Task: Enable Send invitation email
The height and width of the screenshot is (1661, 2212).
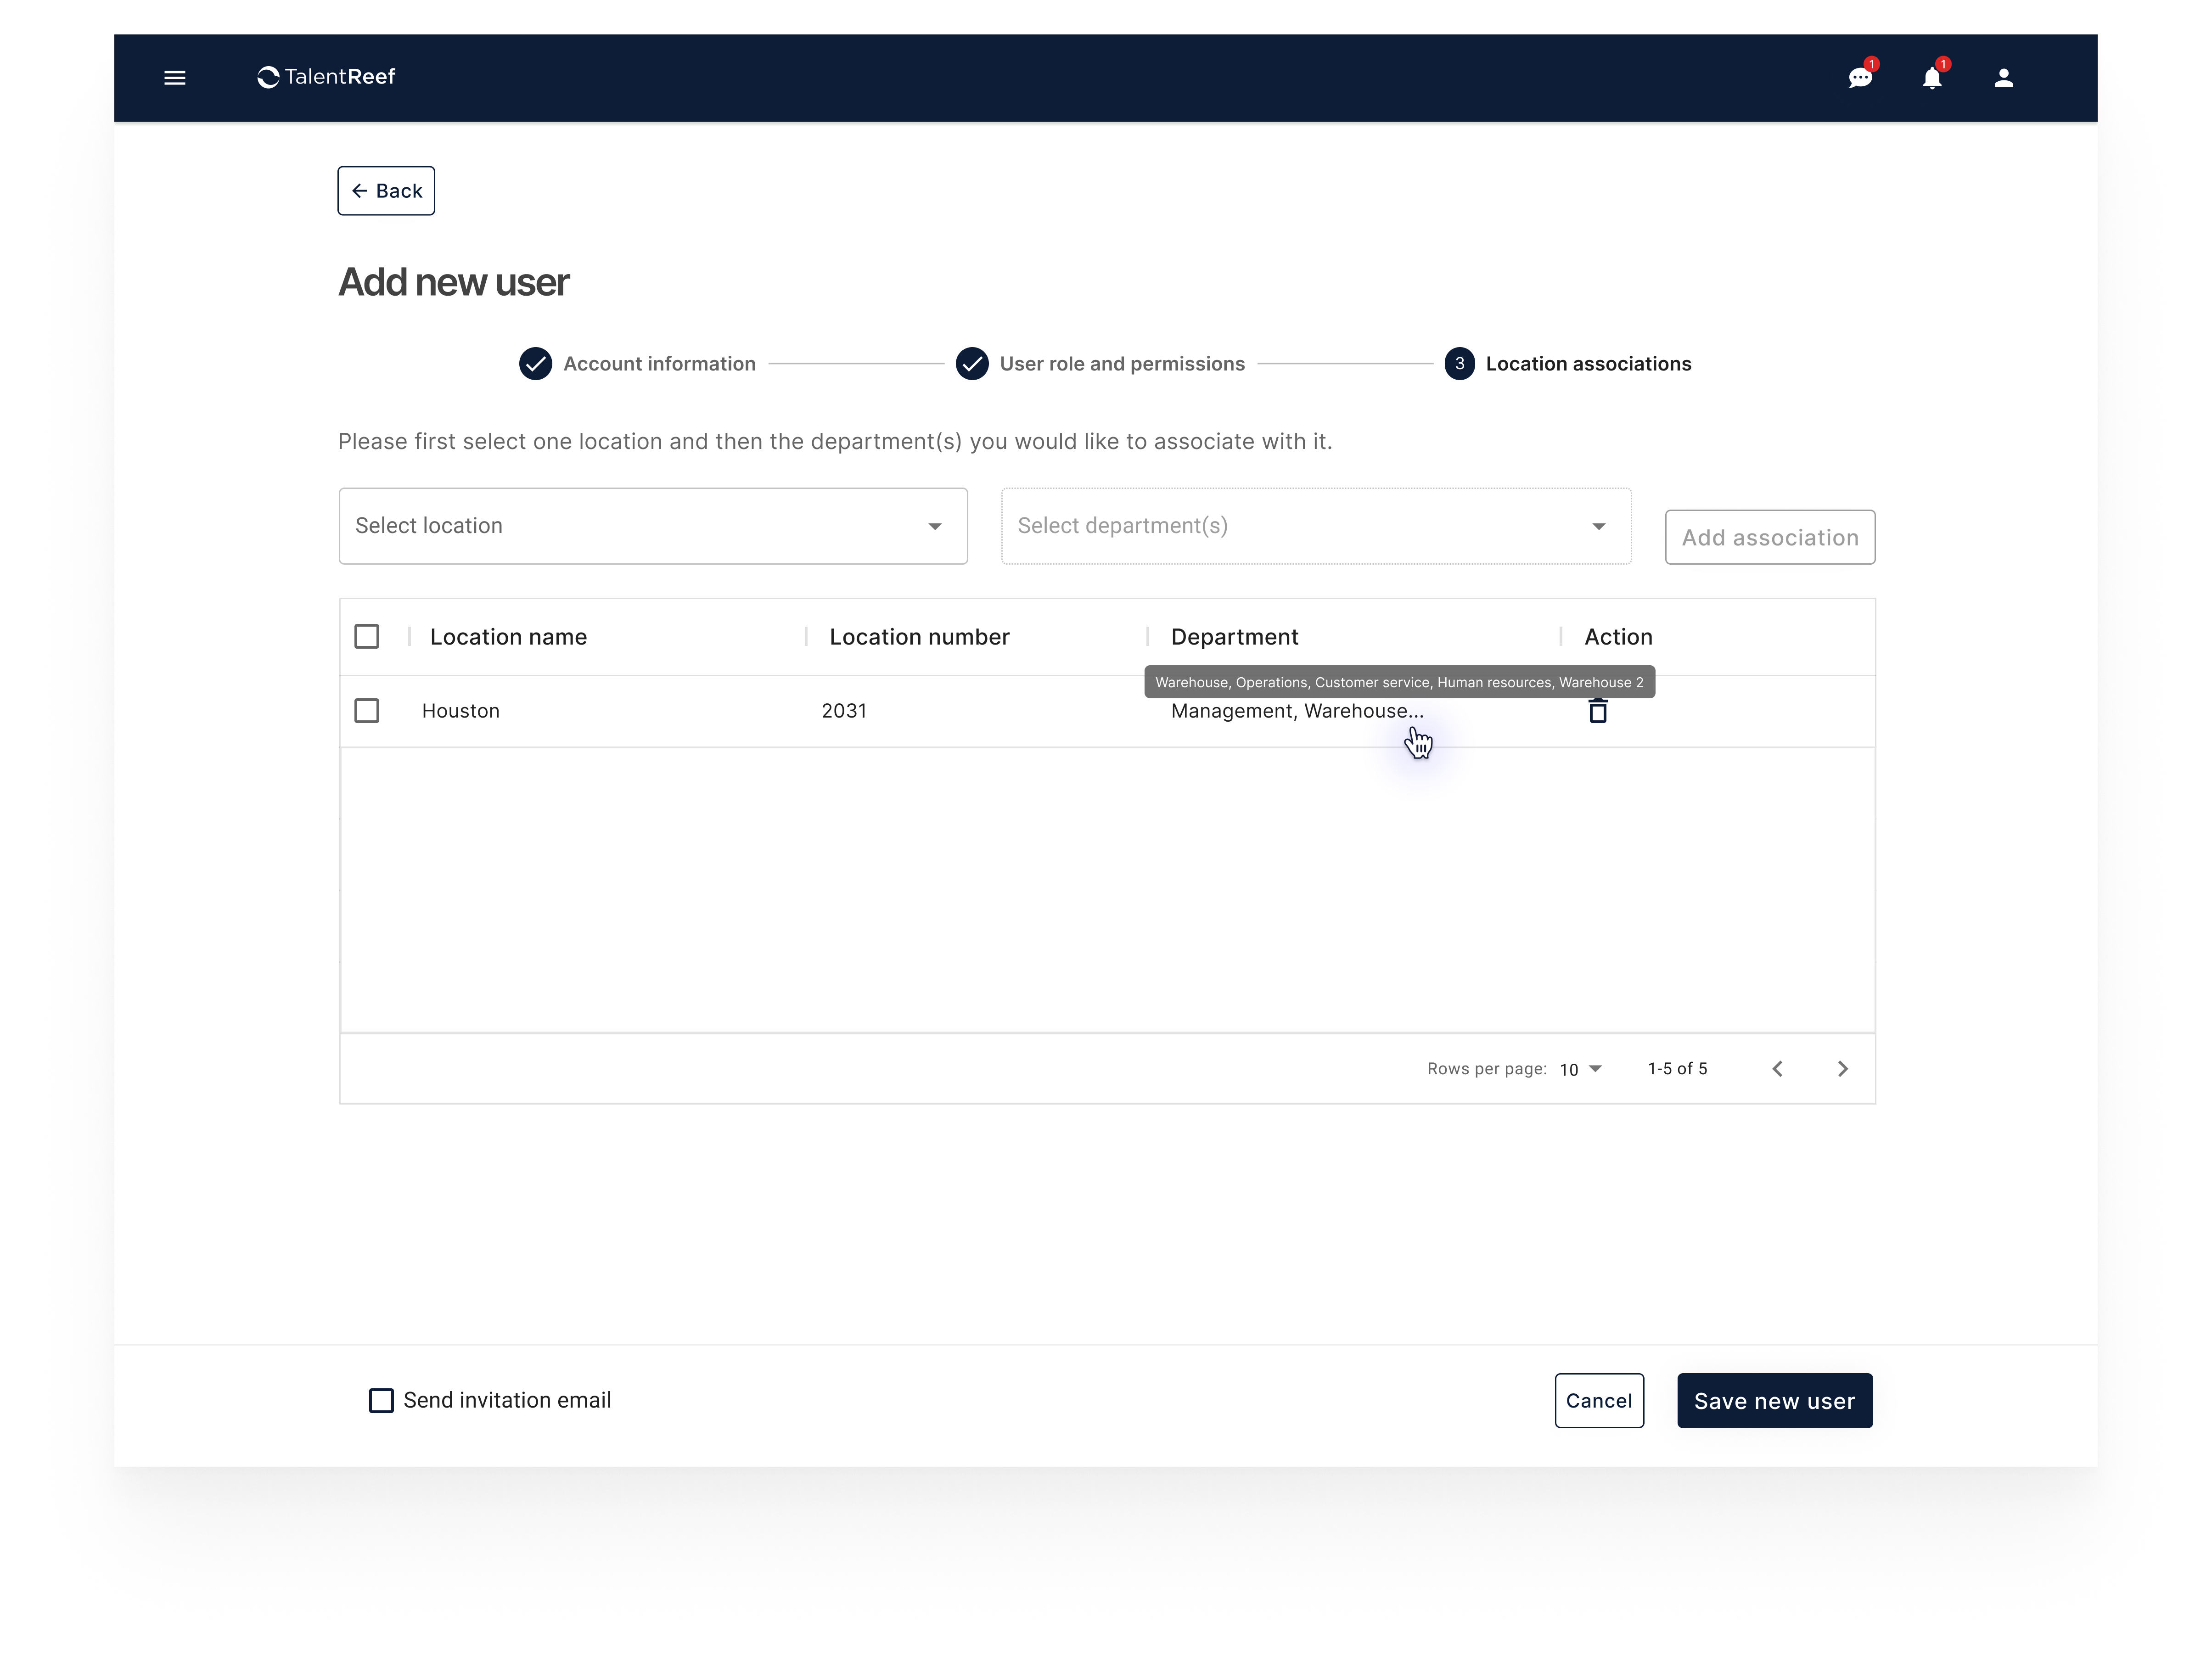Action: pyautogui.click(x=381, y=1401)
